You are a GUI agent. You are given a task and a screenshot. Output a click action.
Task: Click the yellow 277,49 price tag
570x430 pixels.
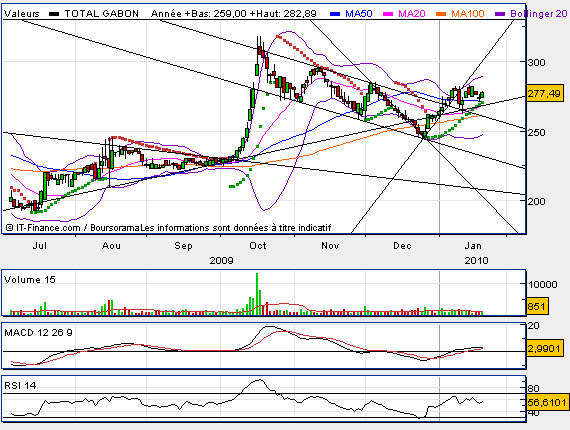(544, 94)
